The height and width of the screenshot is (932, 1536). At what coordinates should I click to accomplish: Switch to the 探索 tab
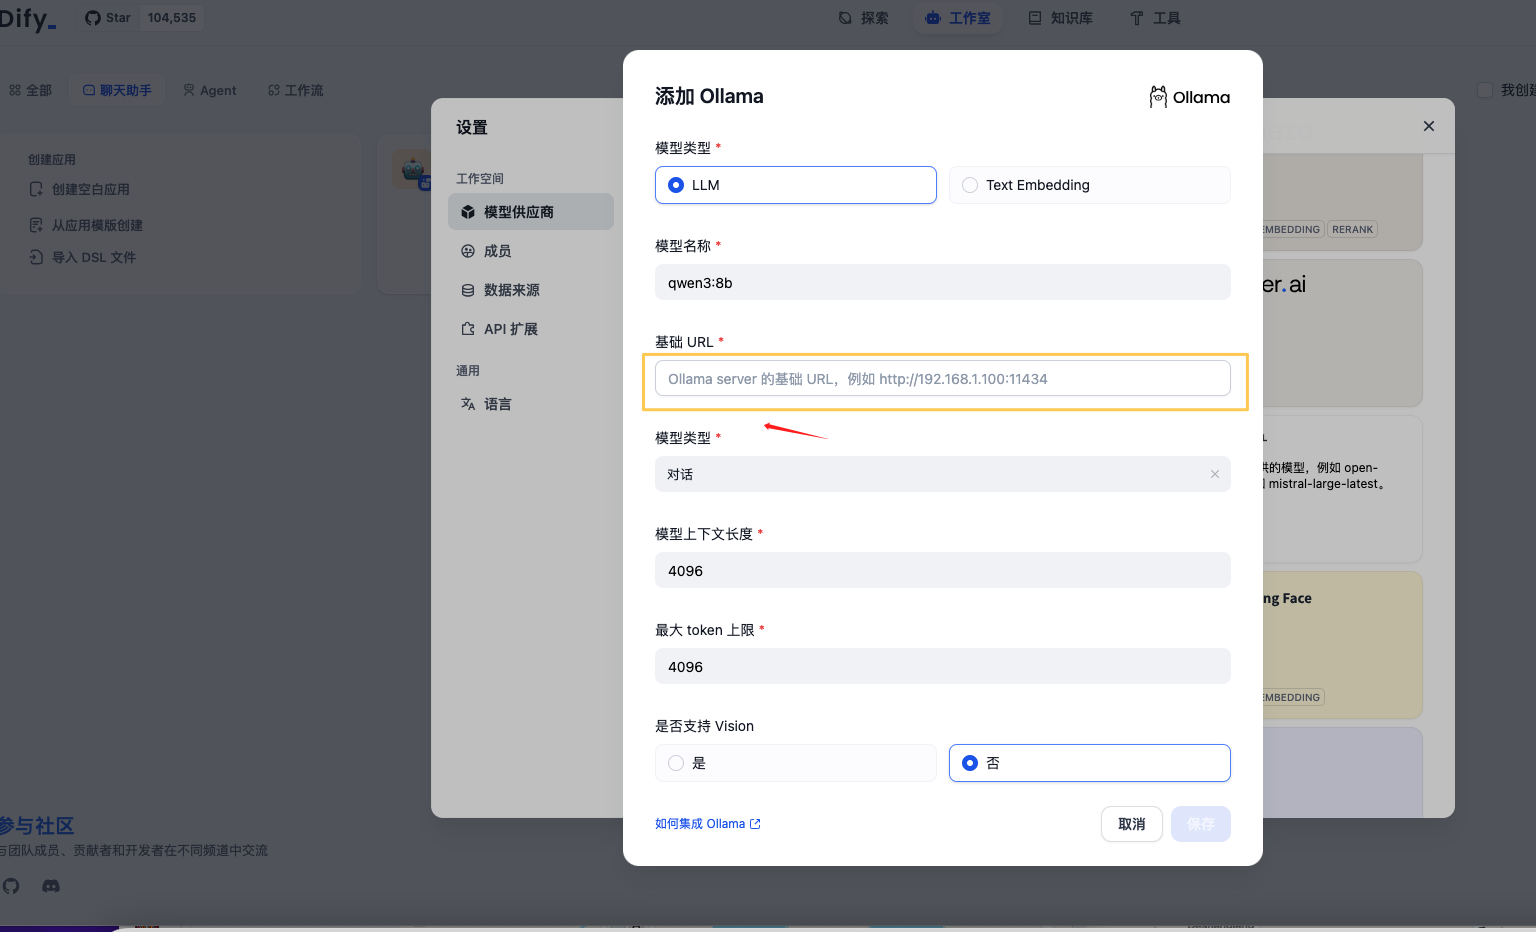(x=864, y=18)
